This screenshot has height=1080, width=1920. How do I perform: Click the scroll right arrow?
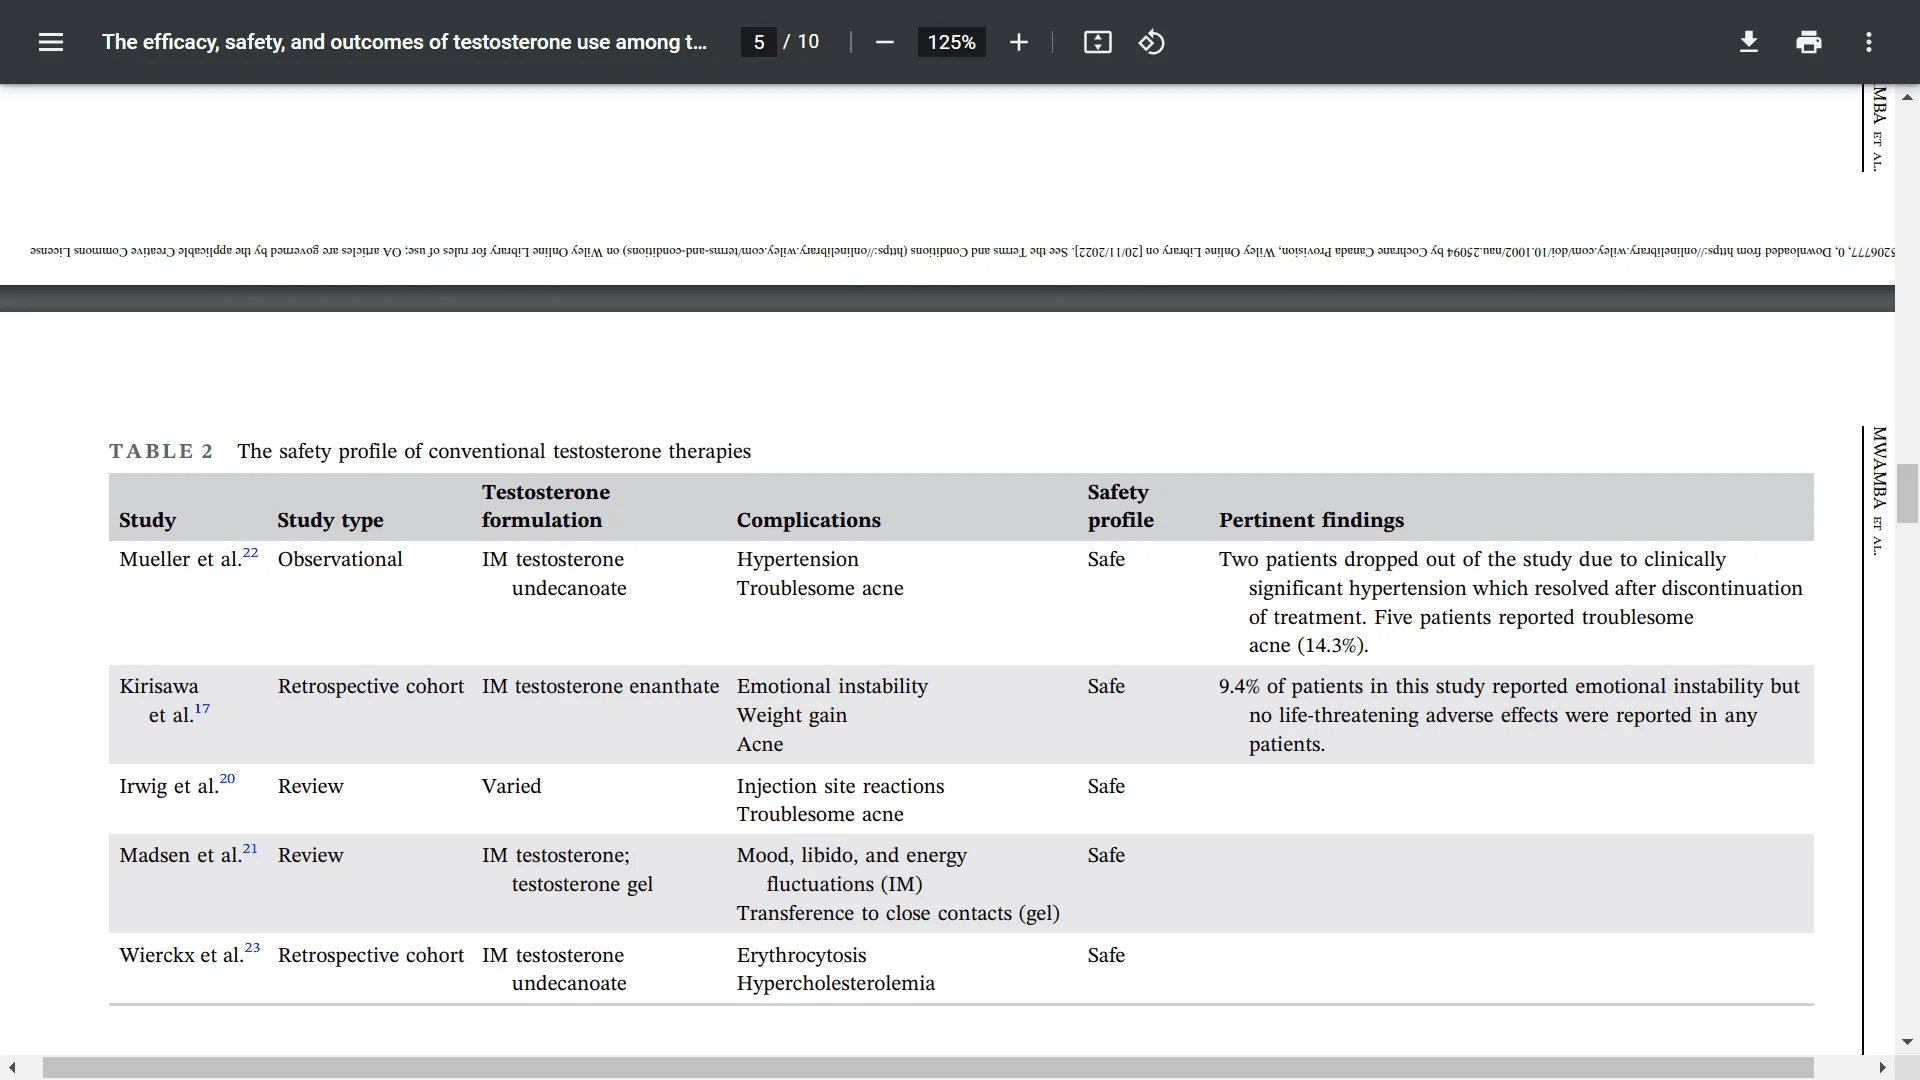coord(1882,1068)
